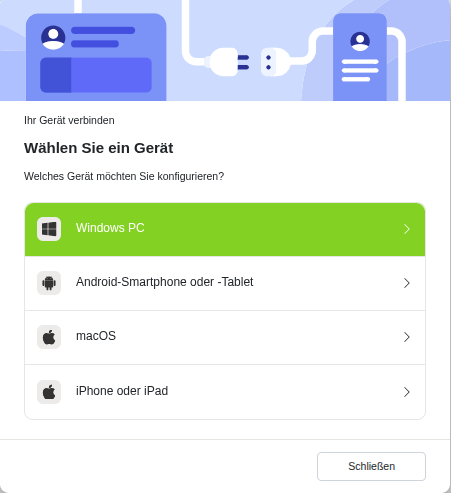Expand the macOS row chevron

click(x=406, y=337)
